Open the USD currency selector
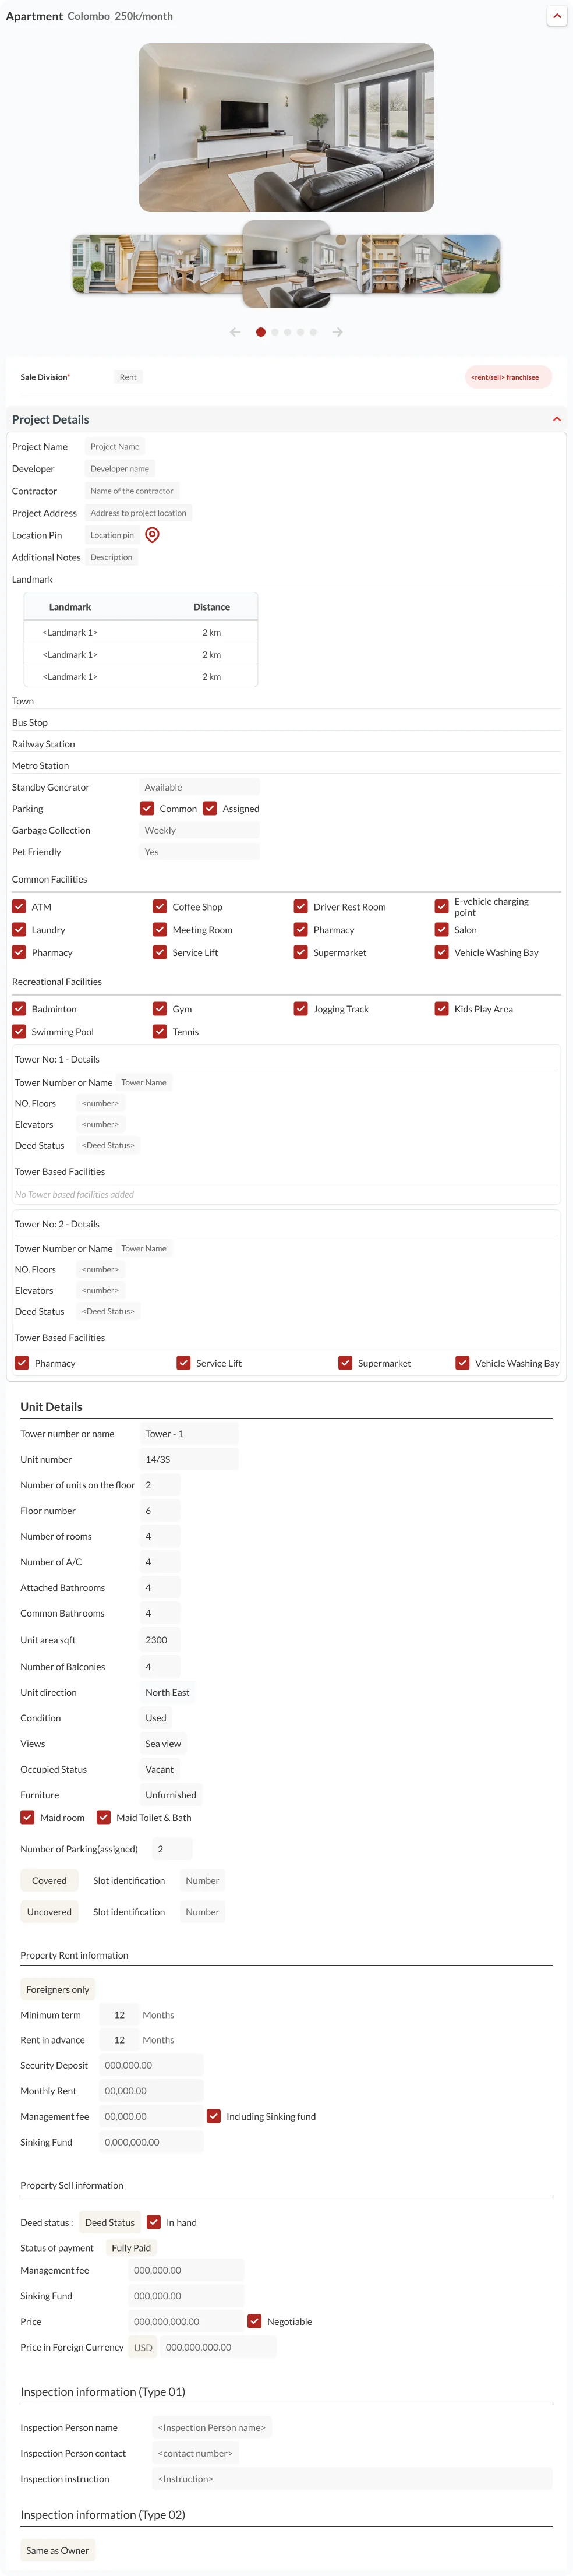This screenshot has width=573, height=2576. (x=143, y=2347)
